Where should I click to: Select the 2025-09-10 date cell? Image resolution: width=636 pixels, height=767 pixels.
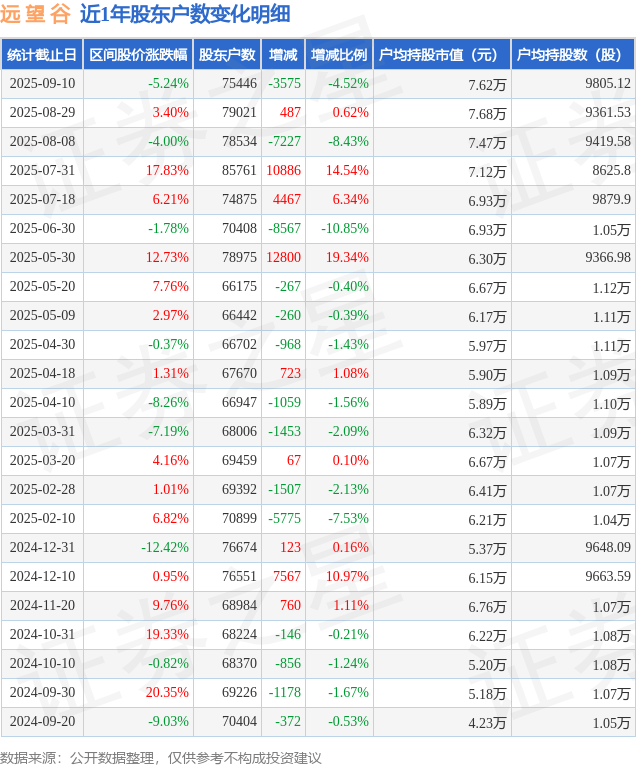coord(41,84)
